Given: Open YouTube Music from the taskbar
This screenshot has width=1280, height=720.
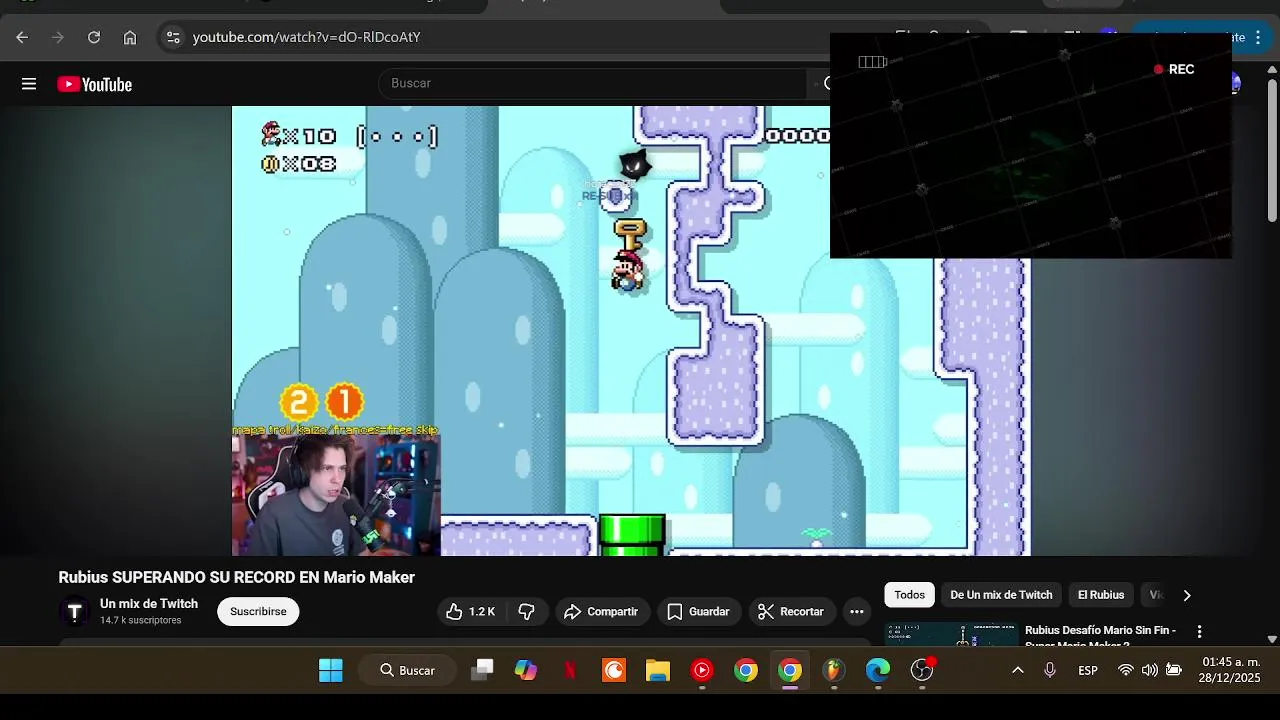Looking at the screenshot, I should coord(702,670).
